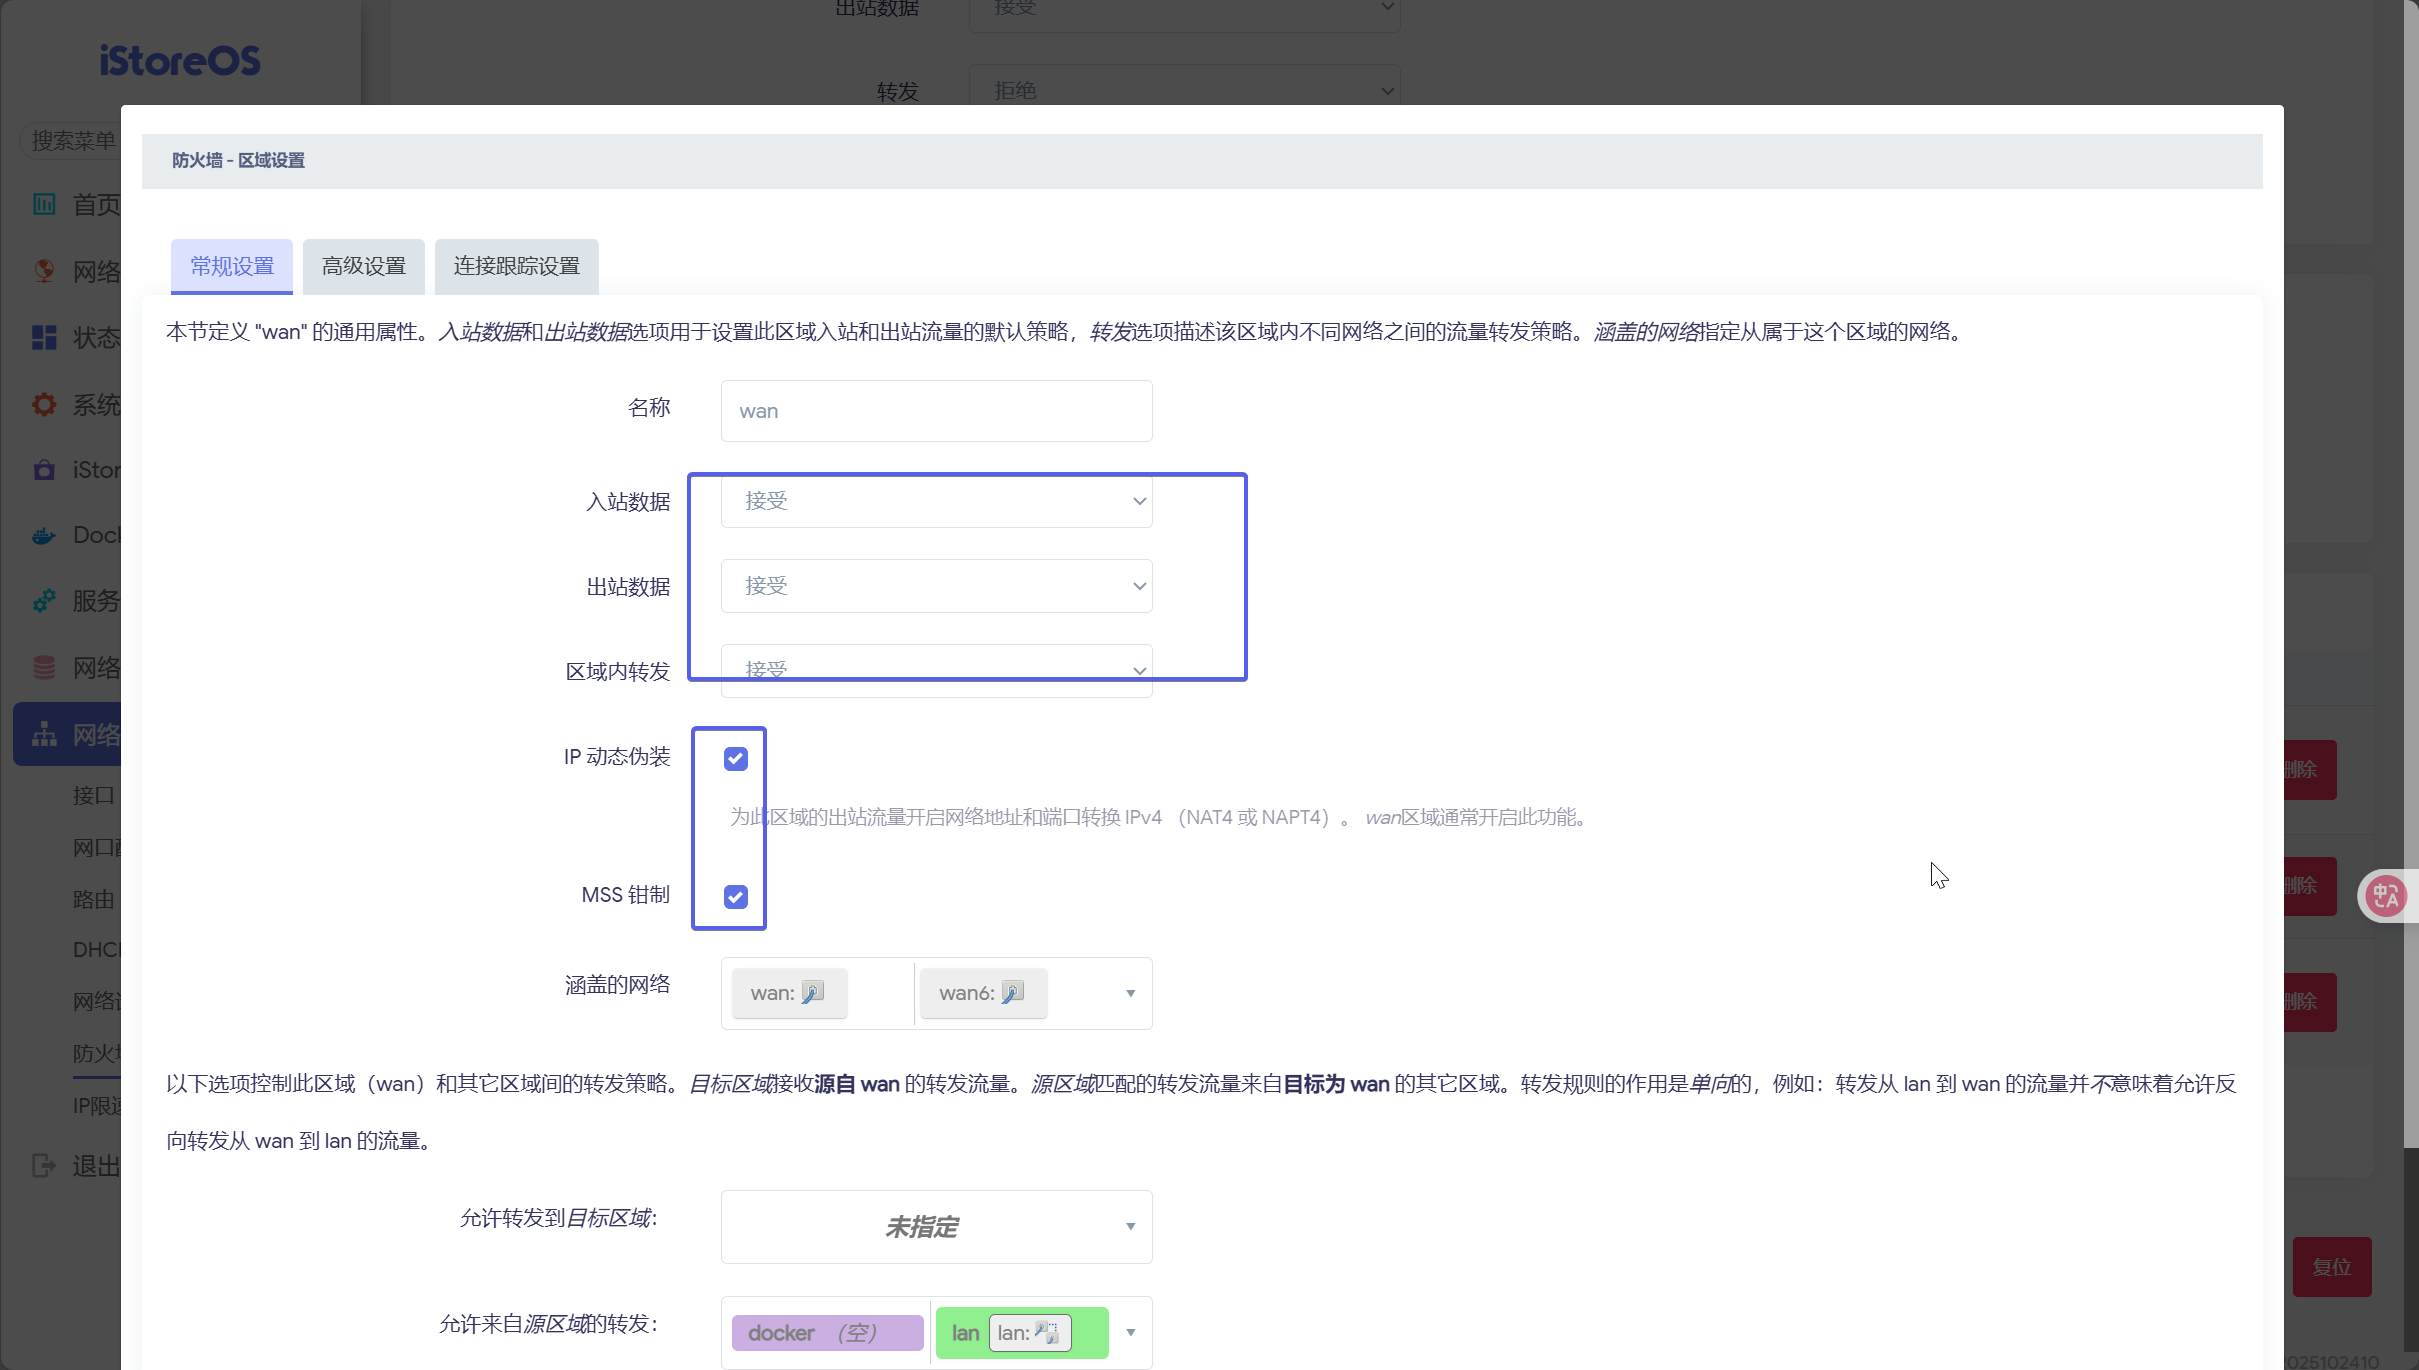Click the iStoreOS logo

click(x=180, y=61)
